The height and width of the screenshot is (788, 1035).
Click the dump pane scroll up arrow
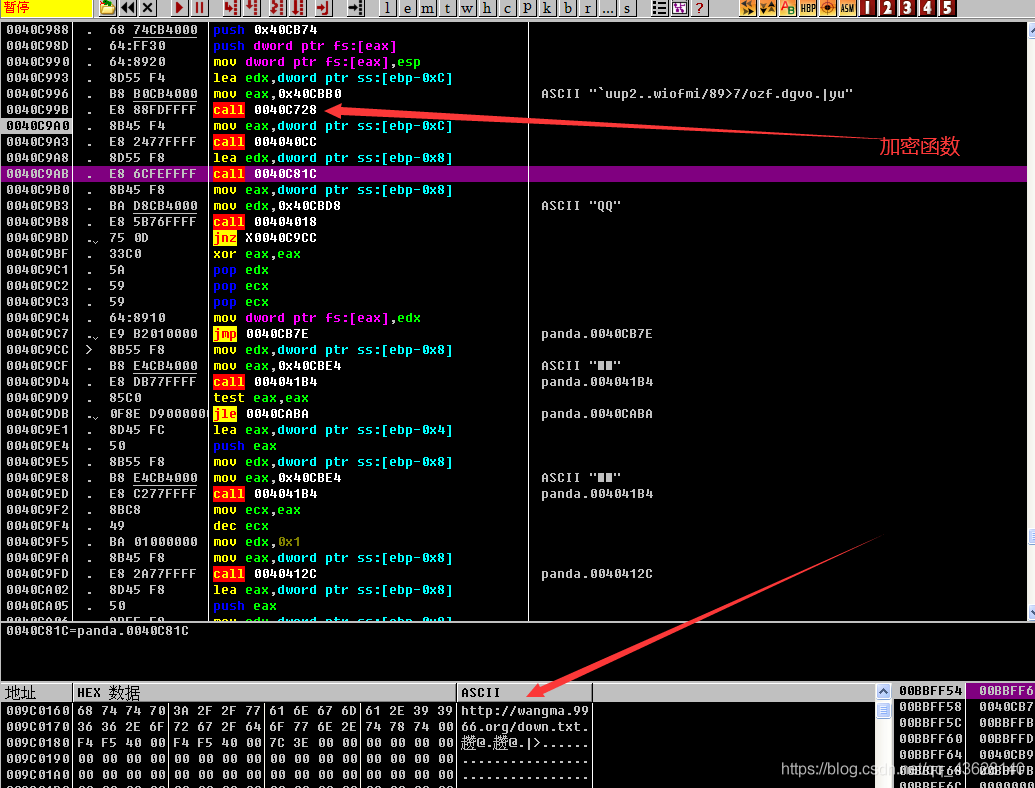coord(883,692)
